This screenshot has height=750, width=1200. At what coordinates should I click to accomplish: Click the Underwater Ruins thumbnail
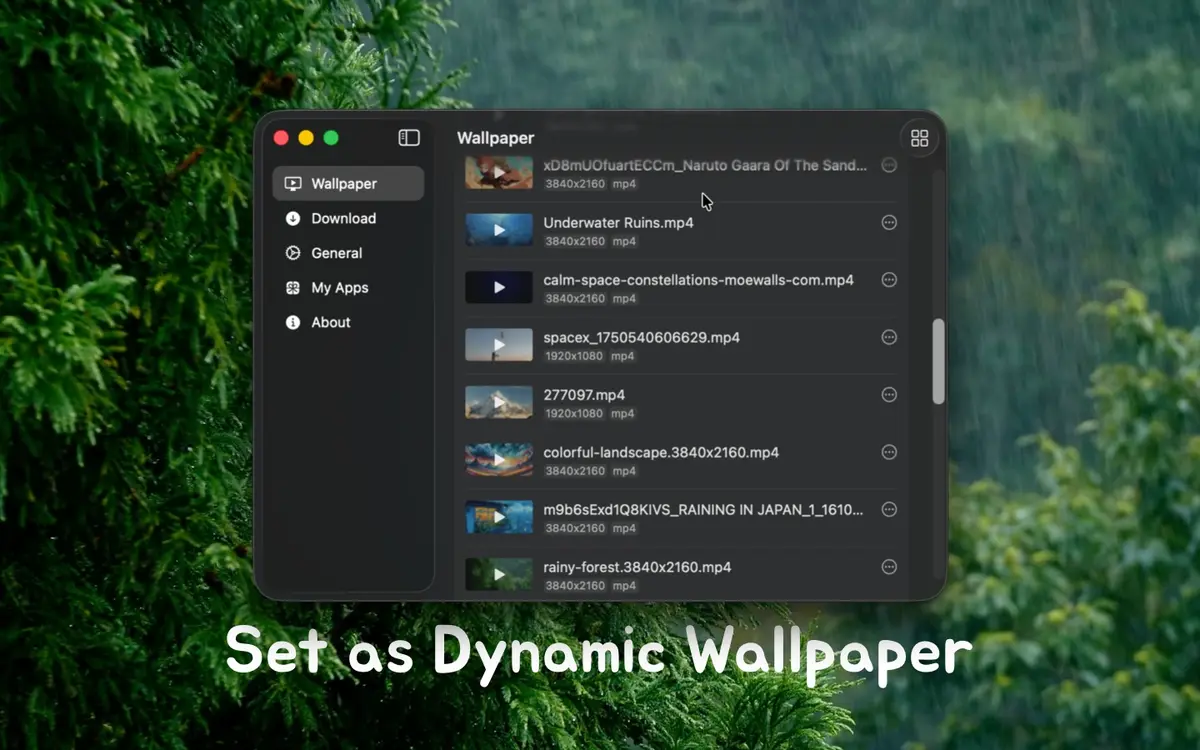[x=498, y=230]
